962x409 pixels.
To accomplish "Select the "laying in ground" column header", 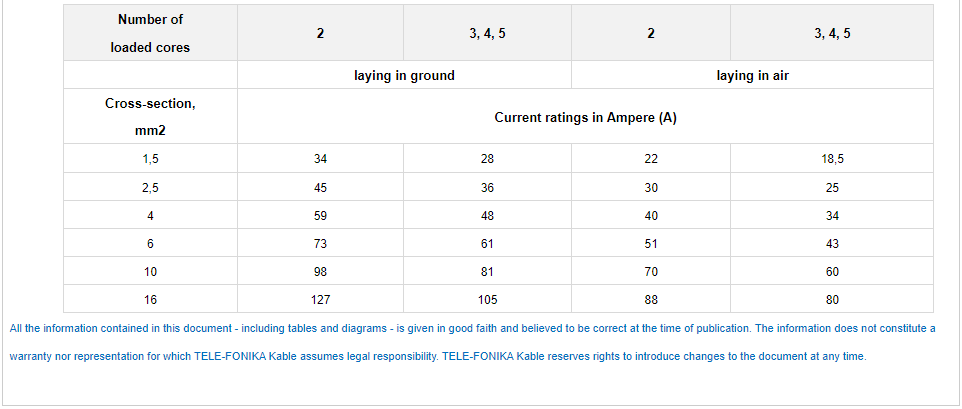I will [404, 75].
